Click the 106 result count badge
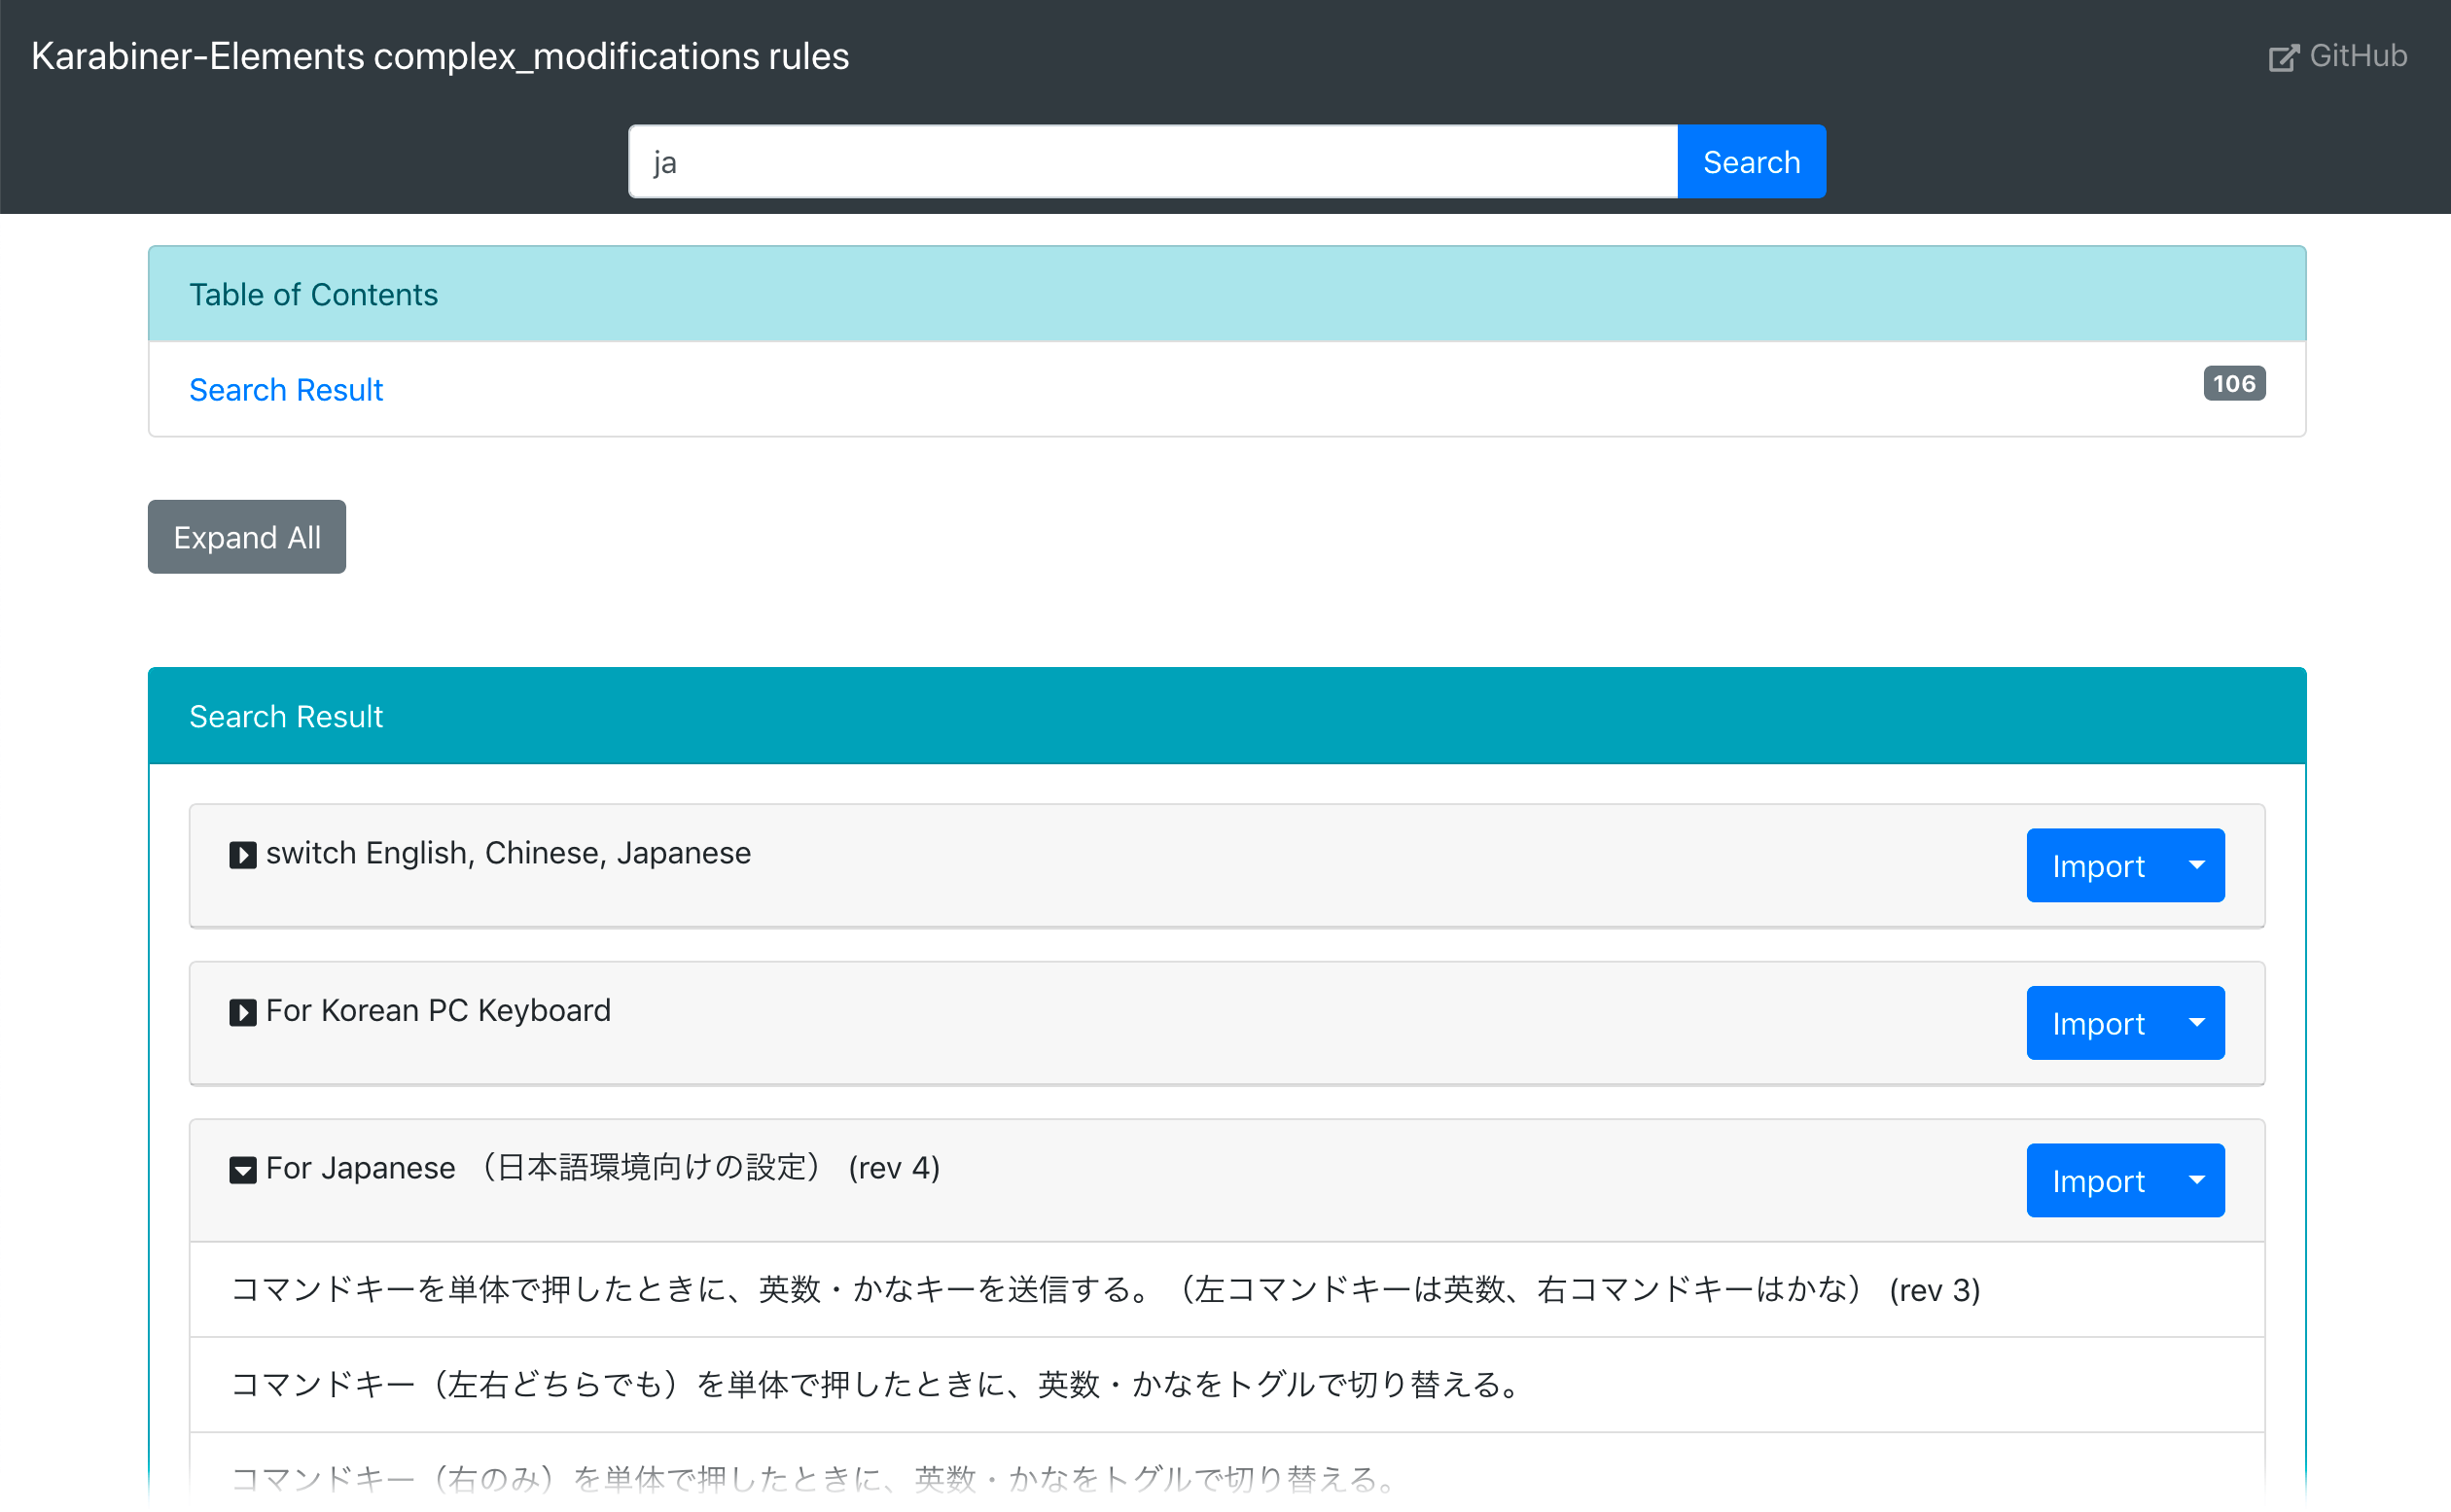 (x=2234, y=384)
